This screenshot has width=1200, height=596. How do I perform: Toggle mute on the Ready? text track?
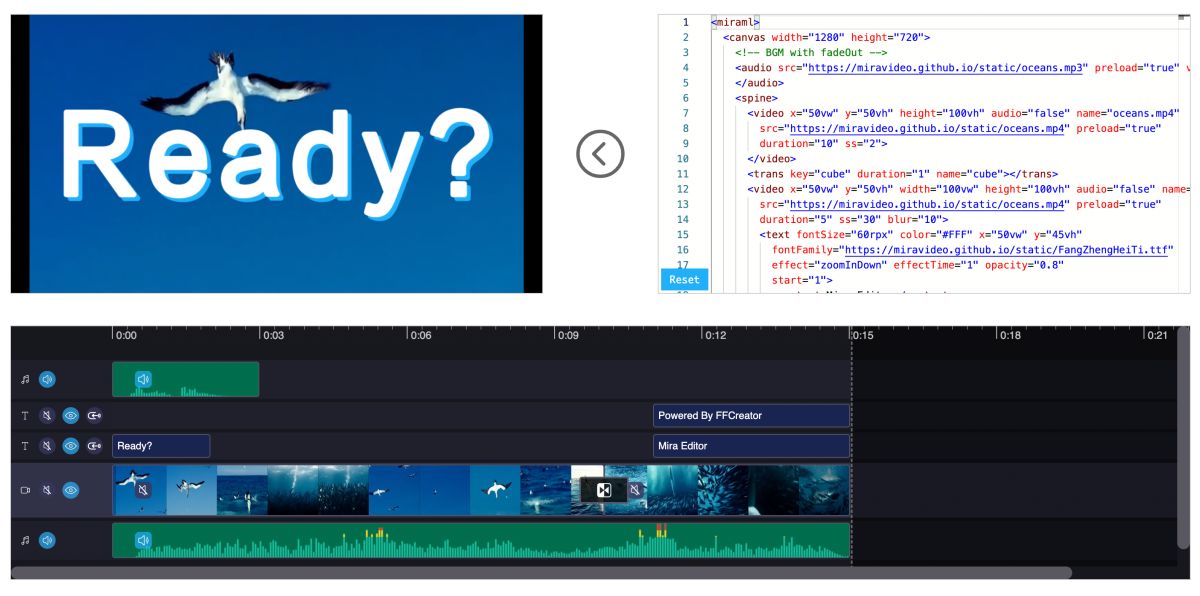(x=47, y=446)
